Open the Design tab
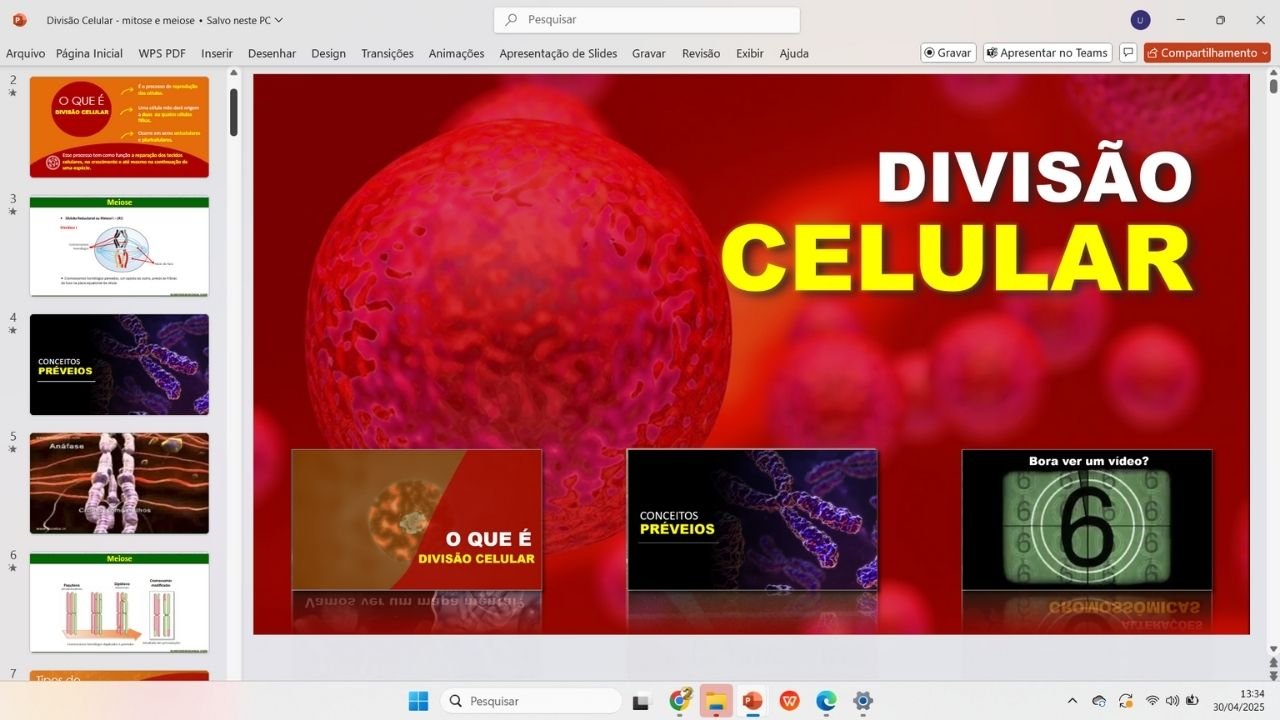The image size is (1280, 720). 328,53
